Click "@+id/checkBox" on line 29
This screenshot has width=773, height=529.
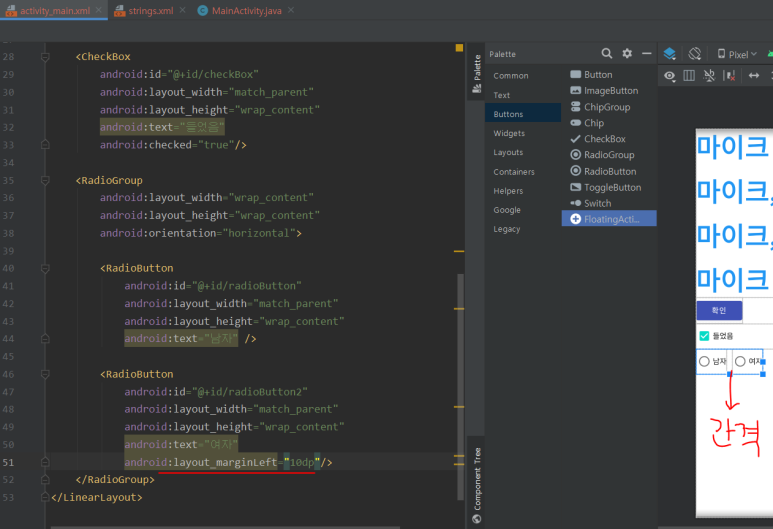tap(213, 74)
